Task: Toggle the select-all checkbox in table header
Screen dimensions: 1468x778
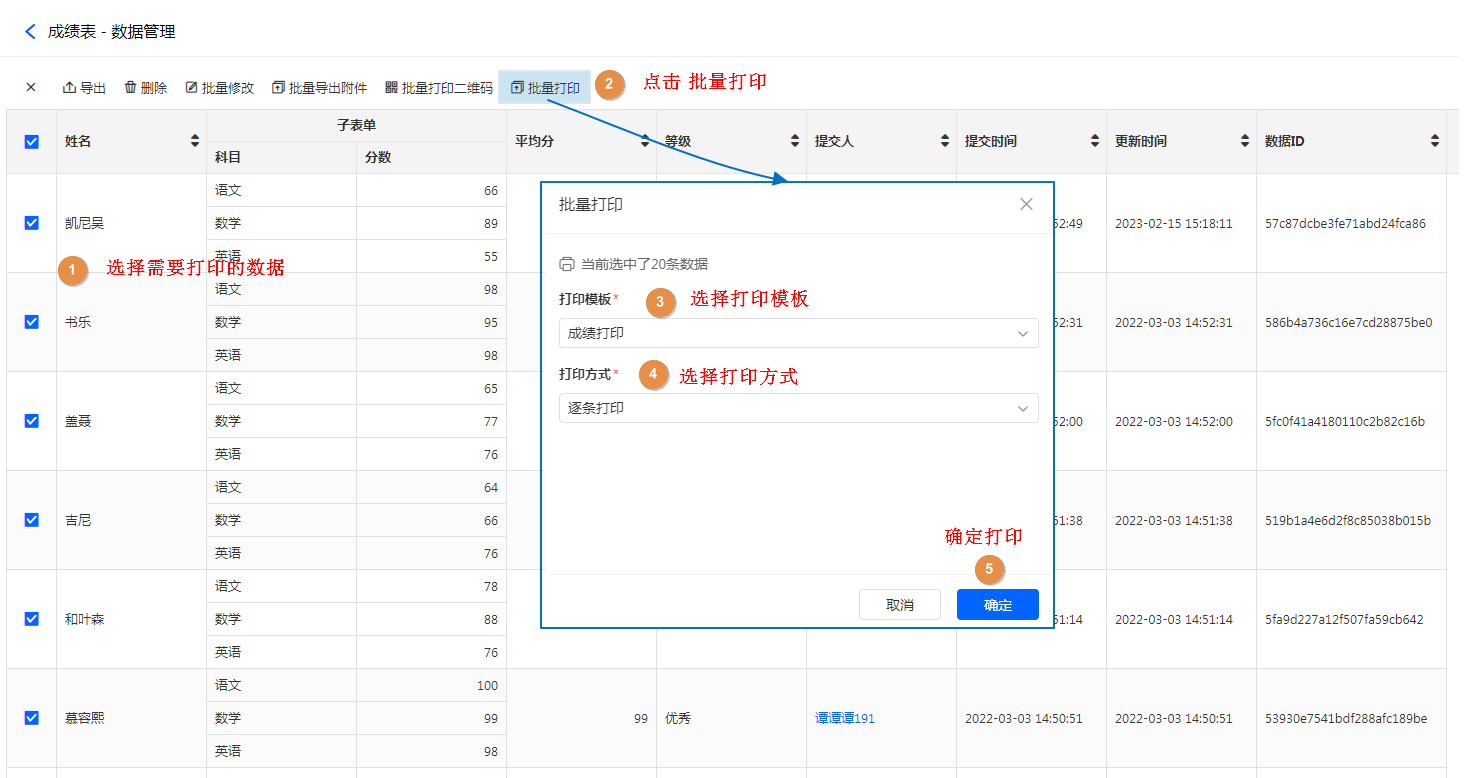Action: click(31, 142)
